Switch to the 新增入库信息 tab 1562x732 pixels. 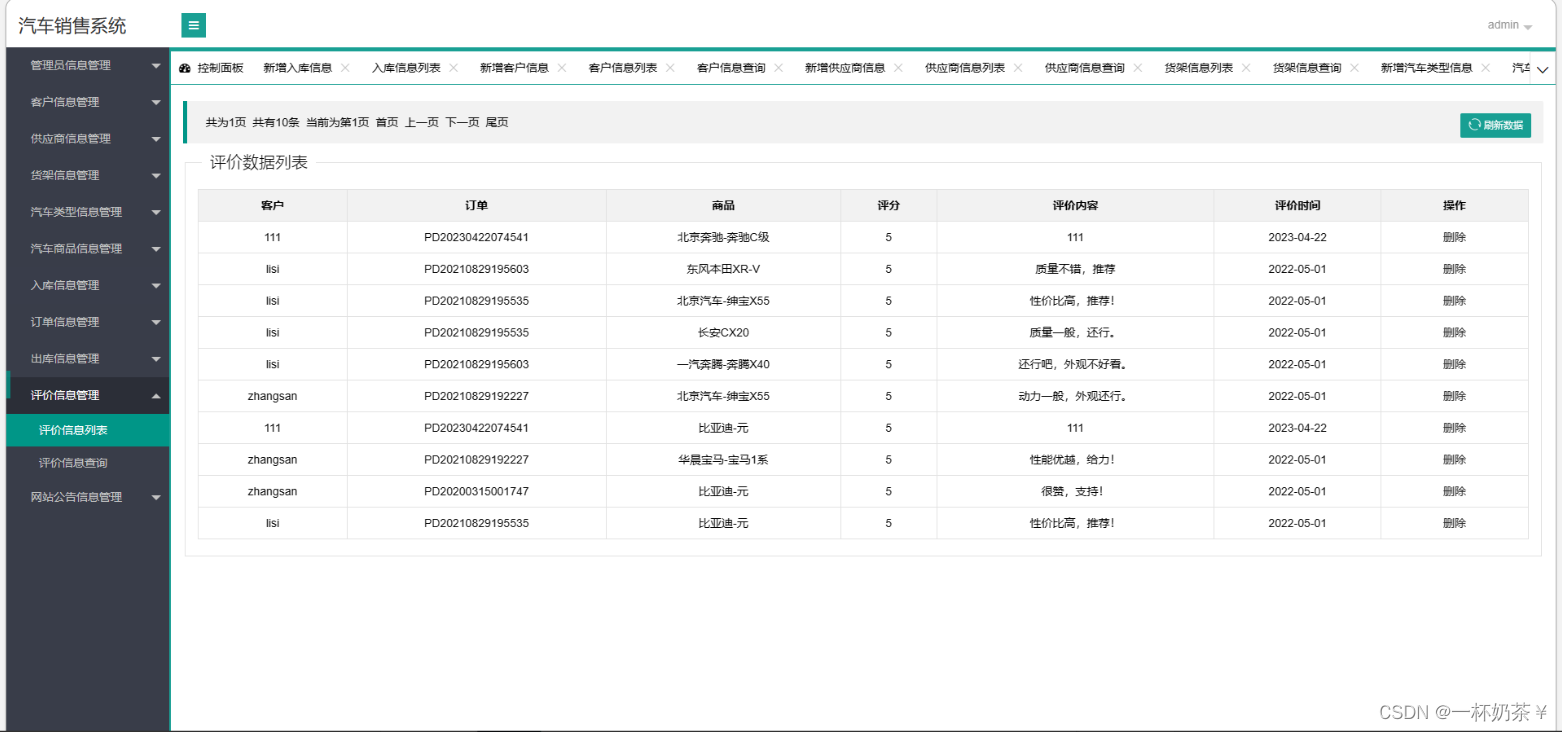click(x=298, y=68)
